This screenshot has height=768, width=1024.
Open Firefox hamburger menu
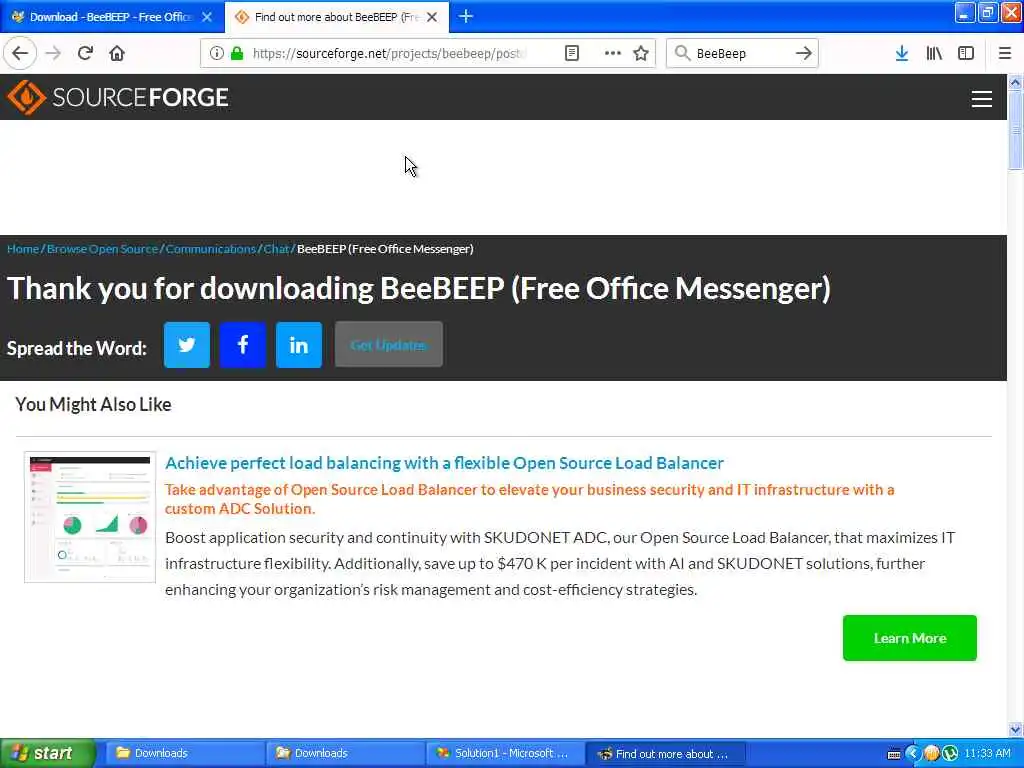pos(1005,53)
